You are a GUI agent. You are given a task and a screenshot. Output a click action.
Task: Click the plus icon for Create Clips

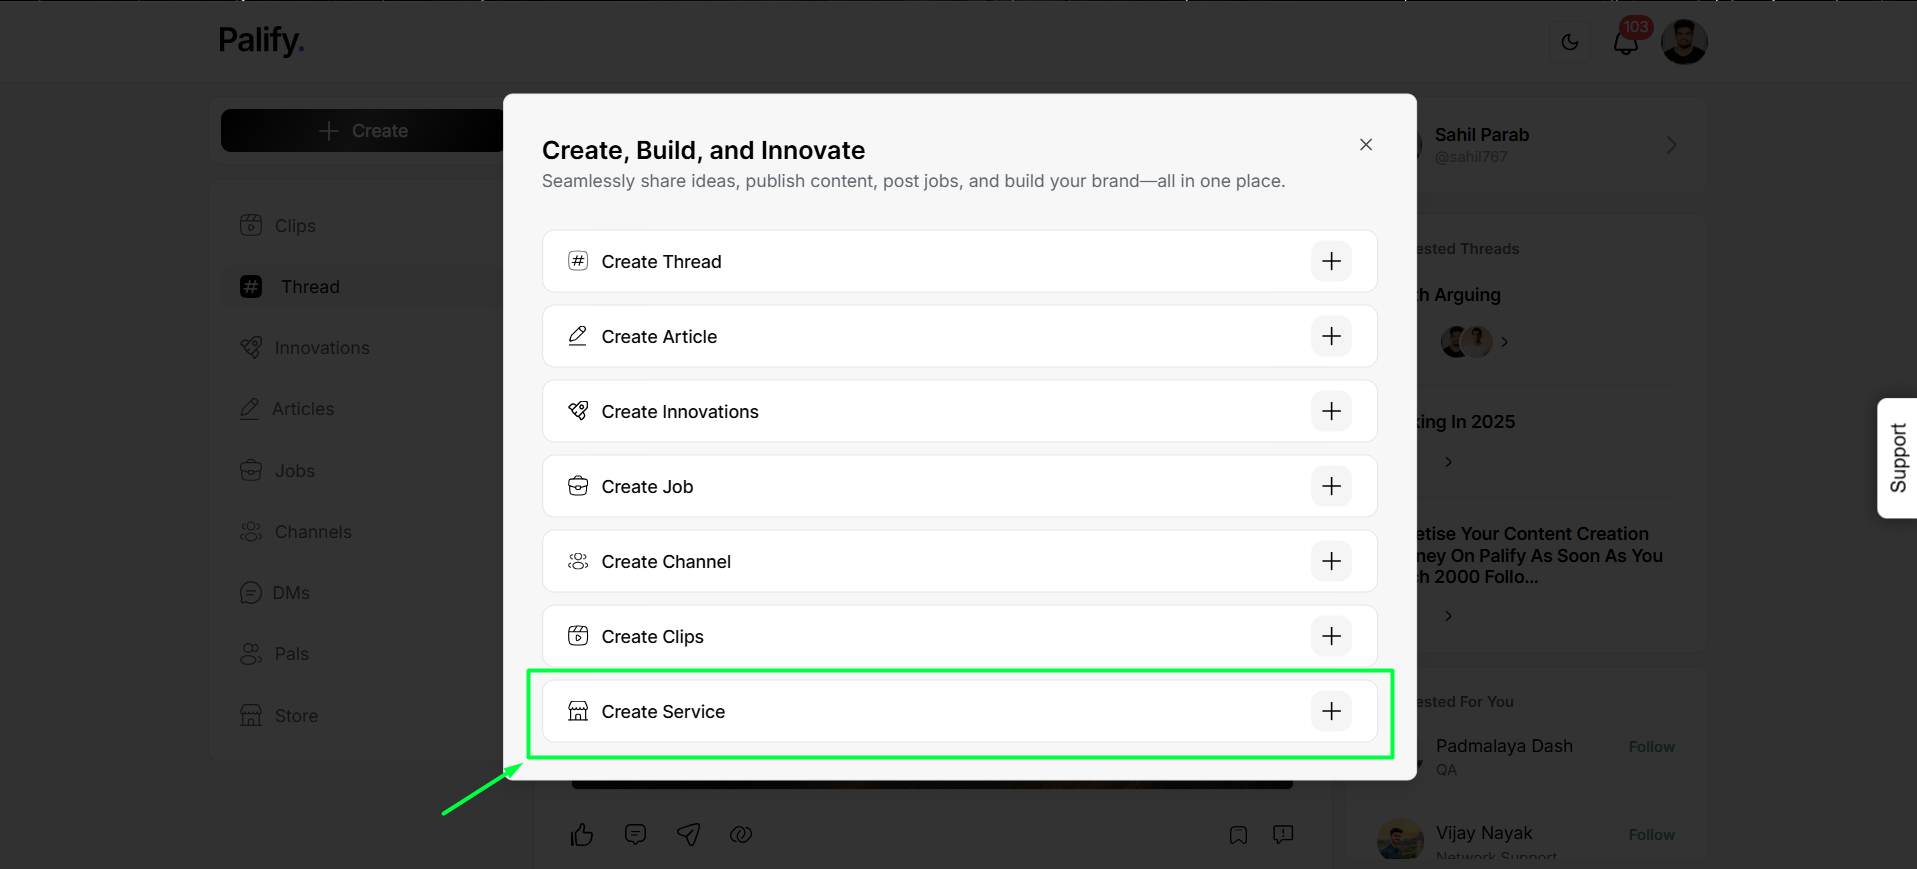tap(1331, 636)
